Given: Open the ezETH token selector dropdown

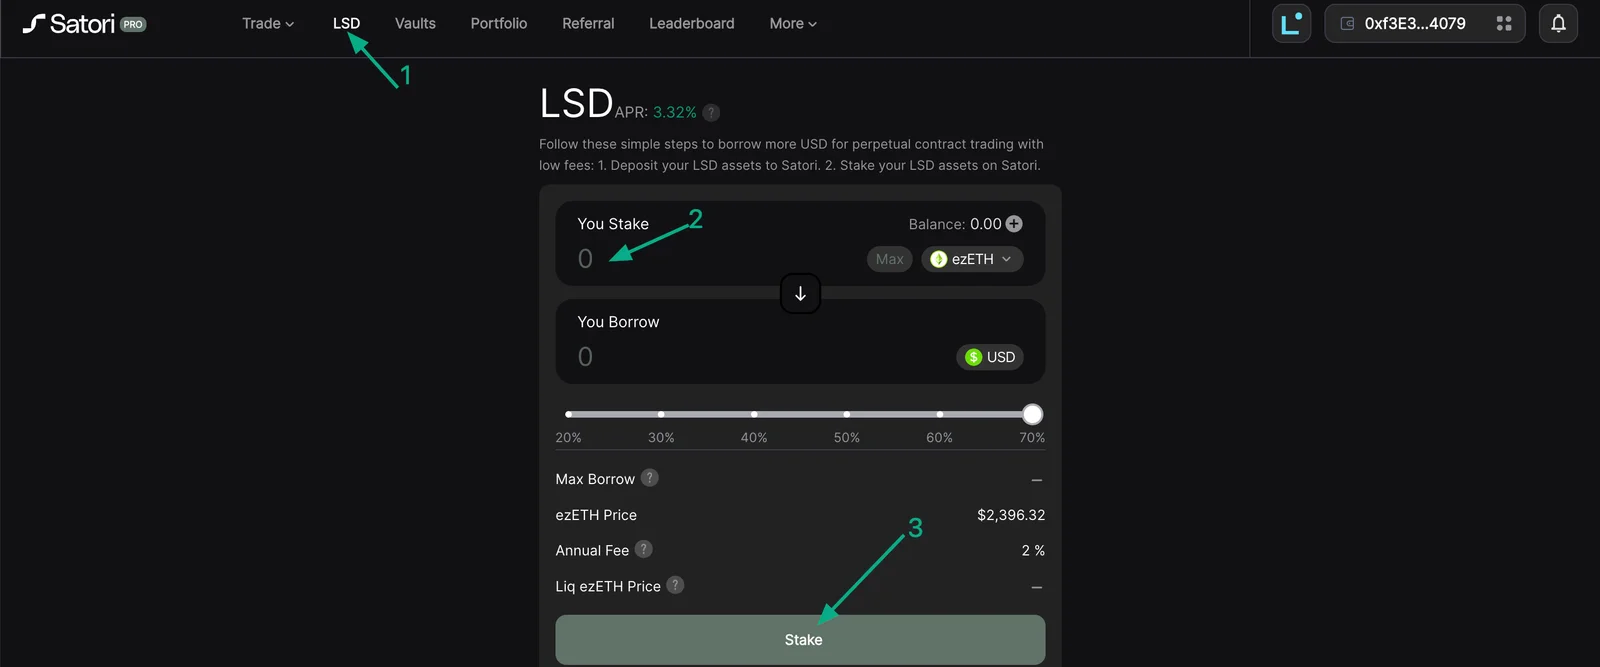Looking at the screenshot, I should pyautogui.click(x=972, y=259).
